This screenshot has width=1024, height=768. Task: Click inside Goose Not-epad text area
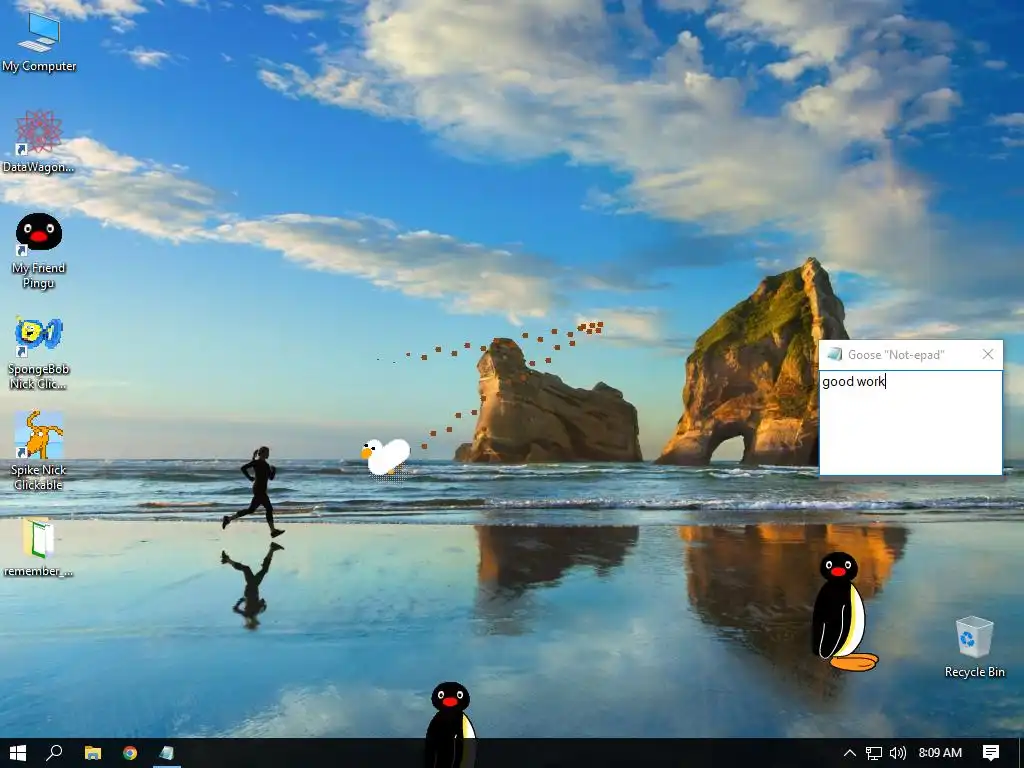910,423
